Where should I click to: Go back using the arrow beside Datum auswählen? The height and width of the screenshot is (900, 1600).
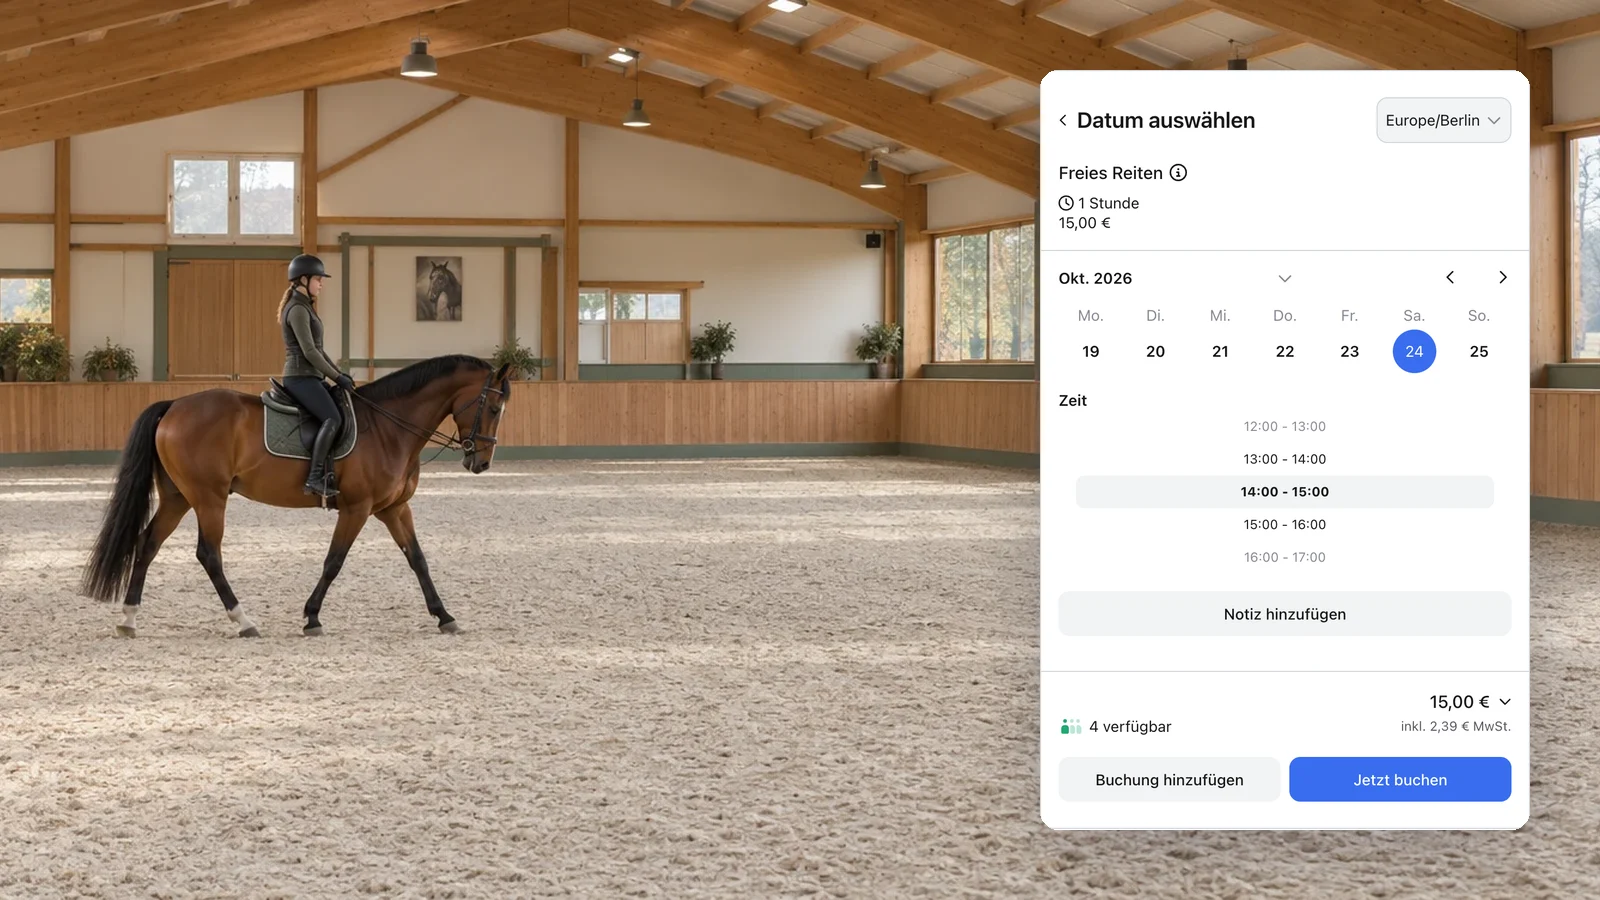coord(1063,121)
